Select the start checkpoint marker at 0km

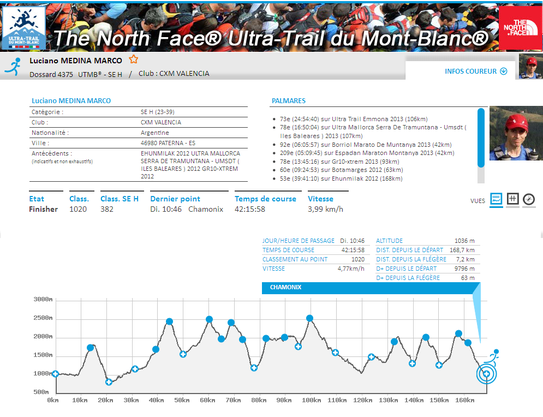tap(55, 374)
